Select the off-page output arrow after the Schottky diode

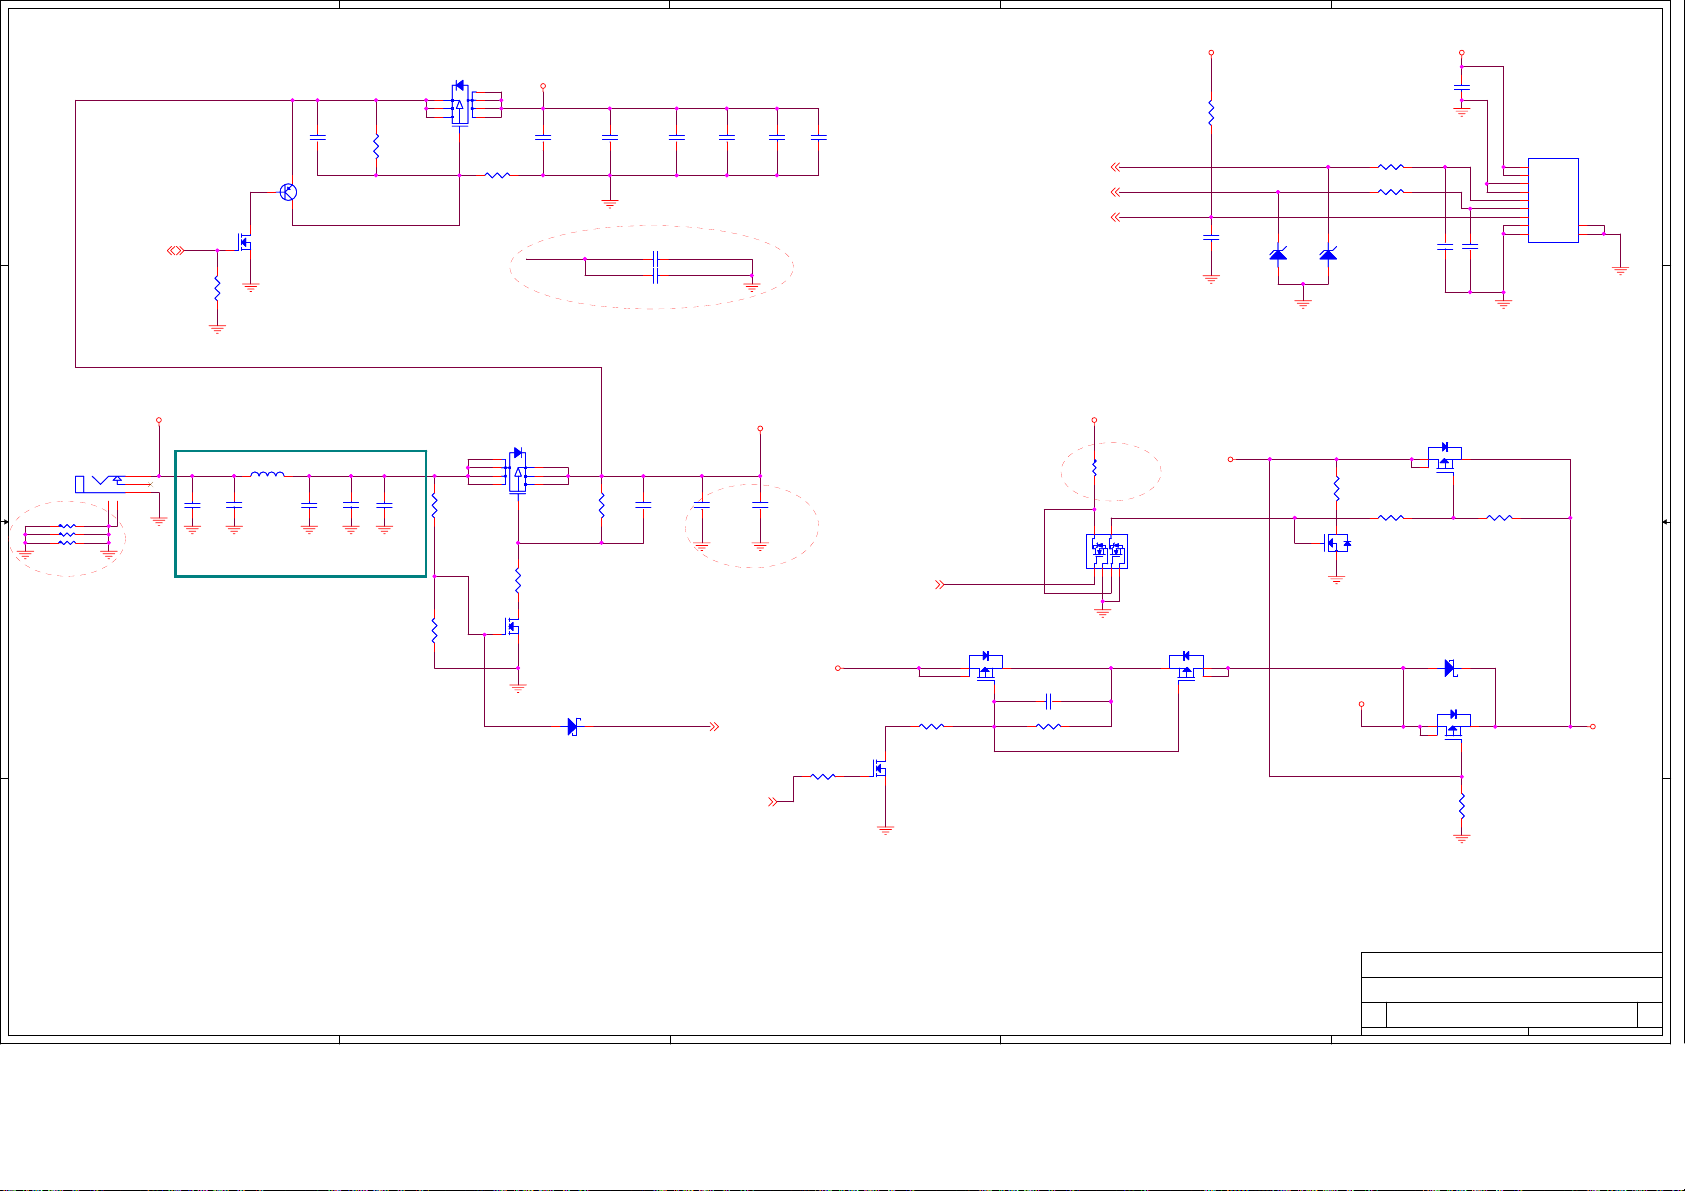point(714,727)
